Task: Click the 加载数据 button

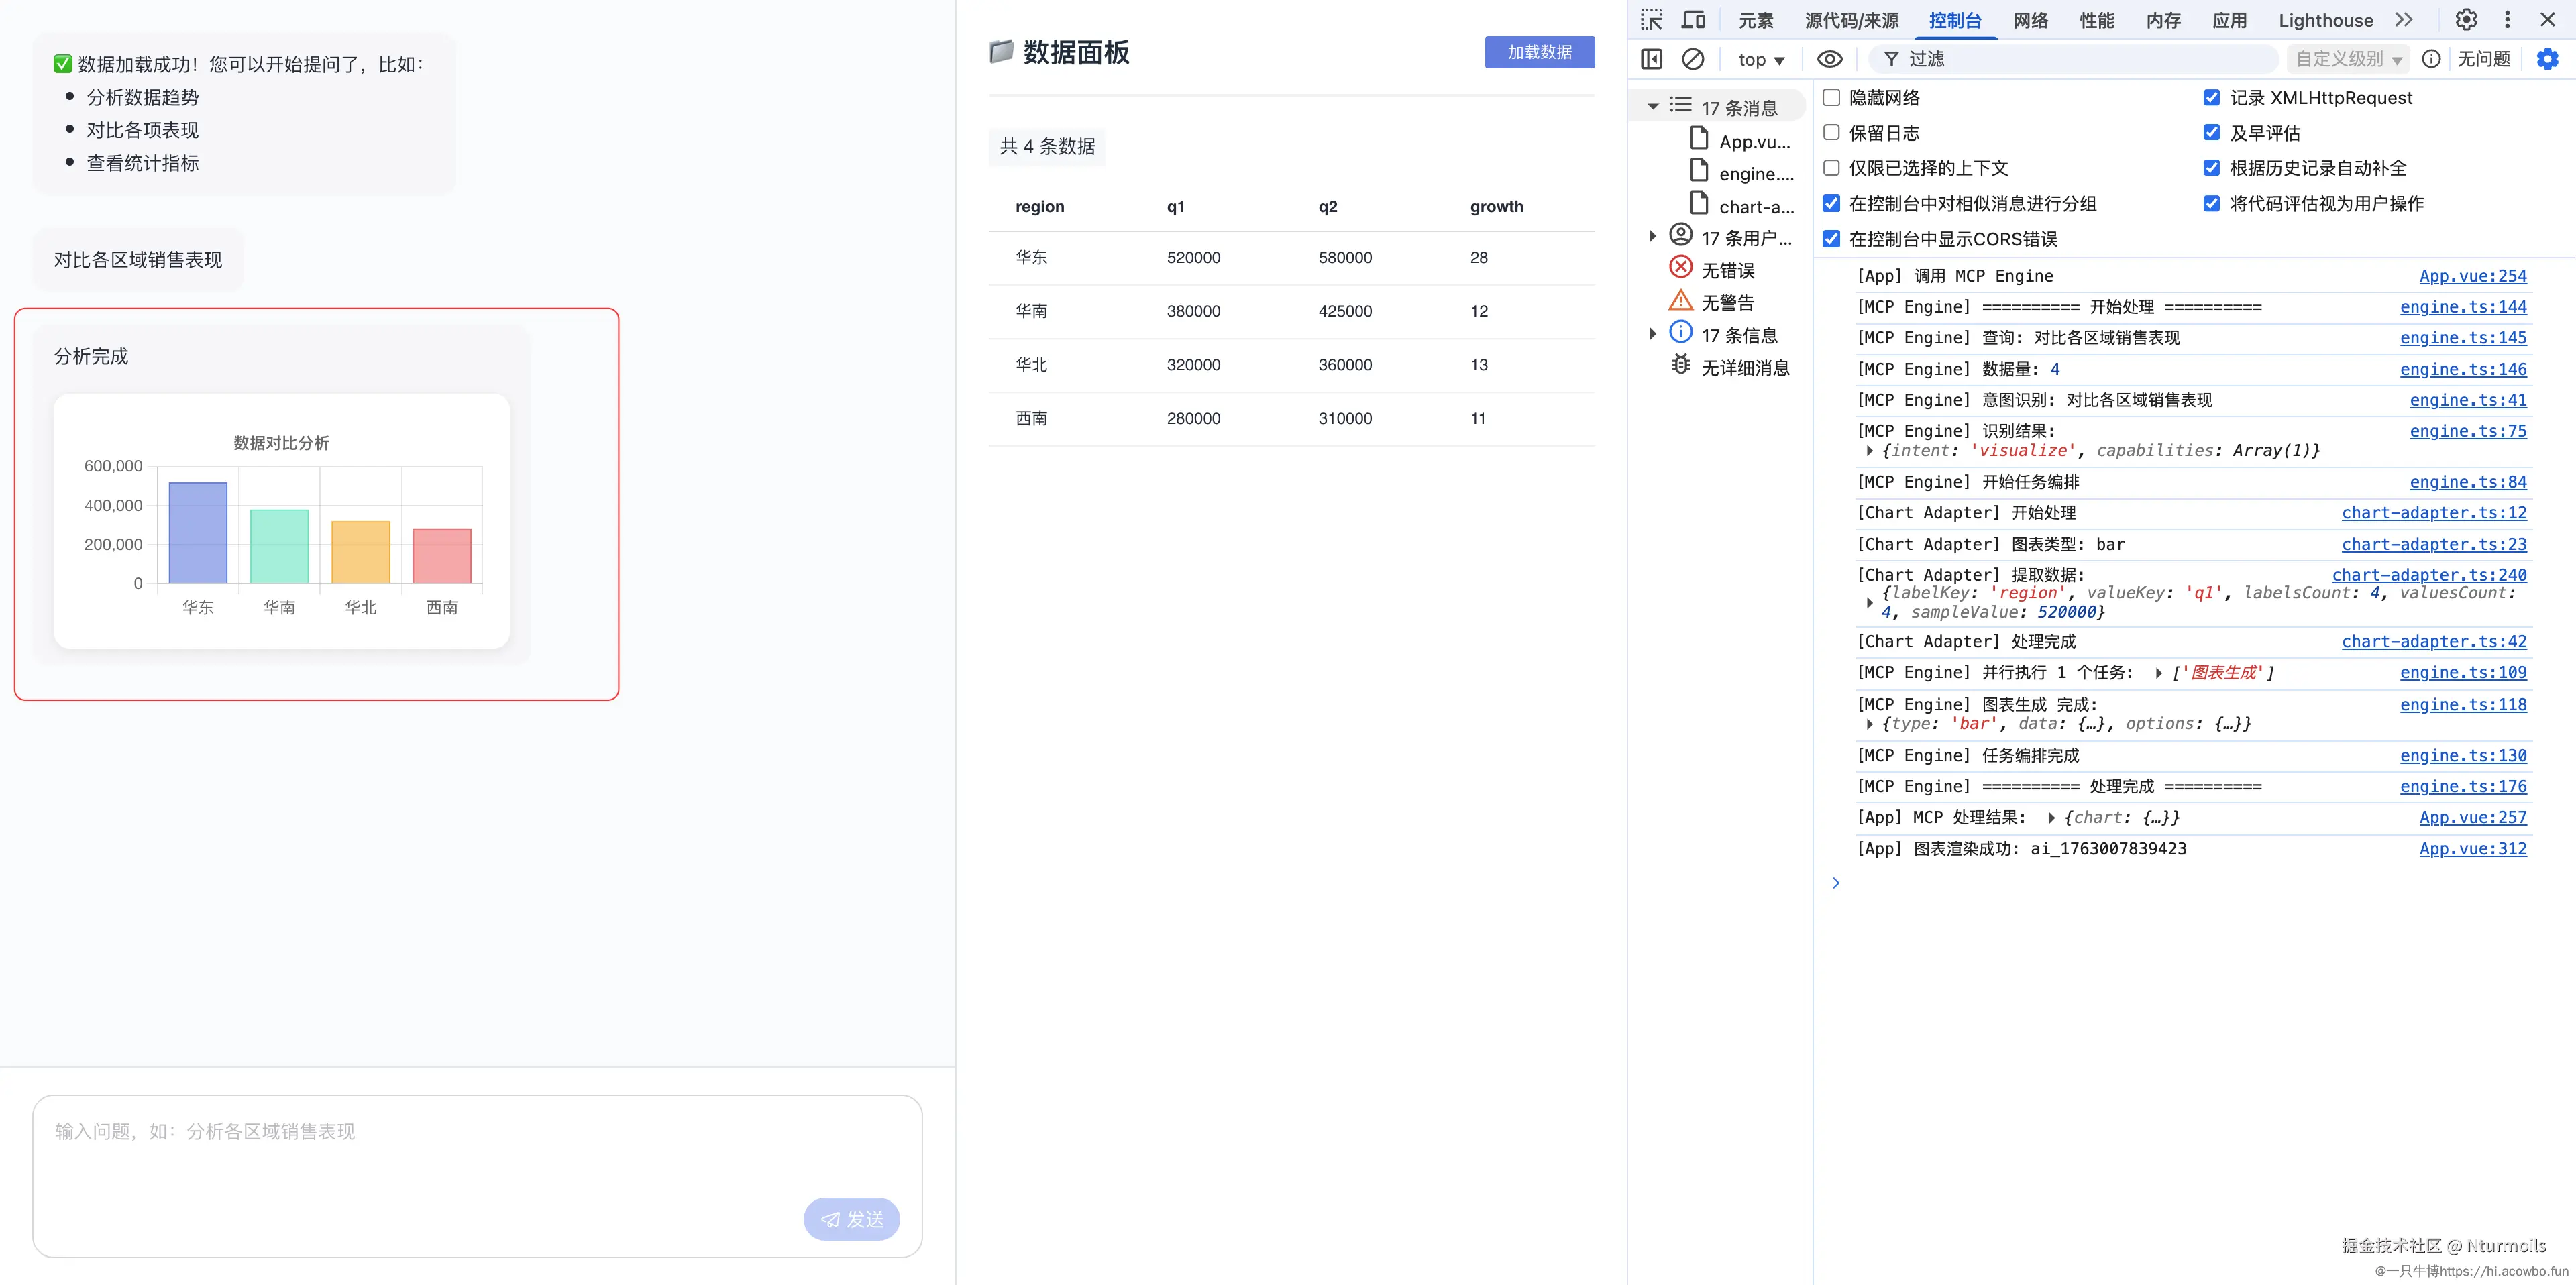Action: click(1539, 52)
